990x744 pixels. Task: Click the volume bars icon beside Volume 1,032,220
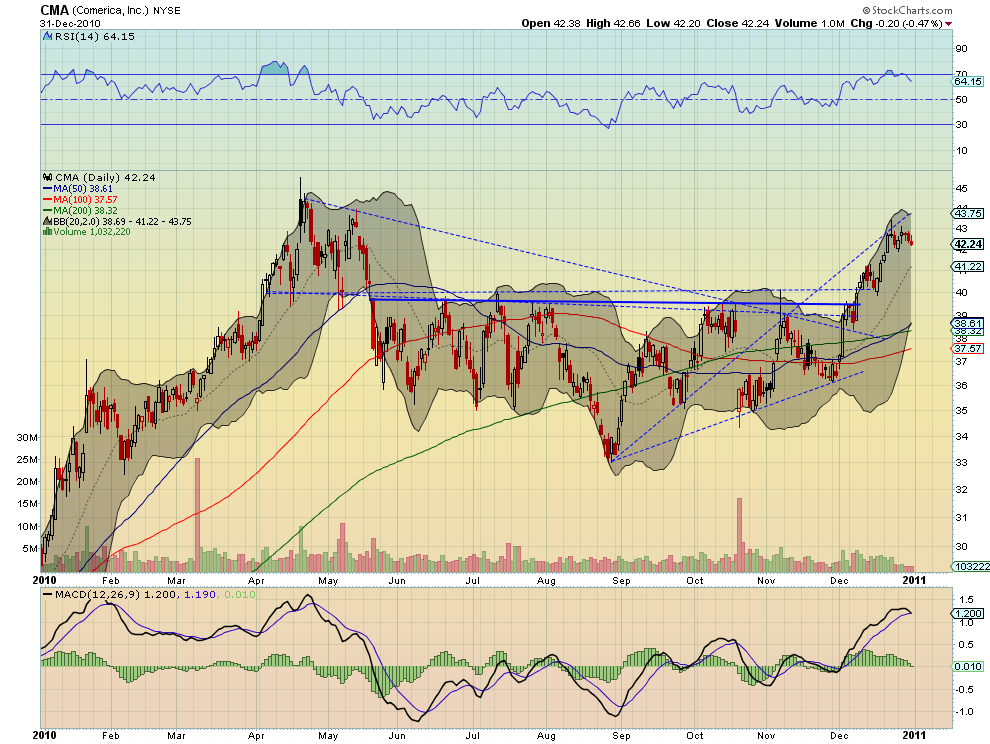pos(47,232)
